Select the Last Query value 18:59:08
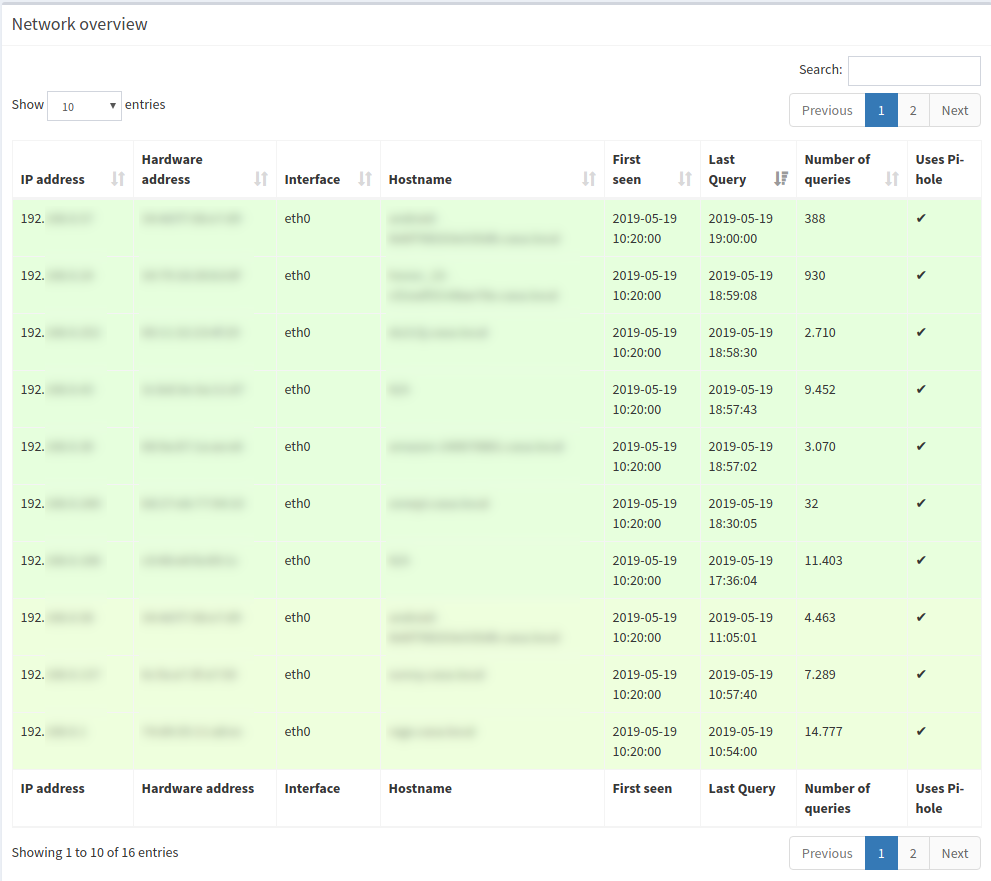 pos(733,295)
